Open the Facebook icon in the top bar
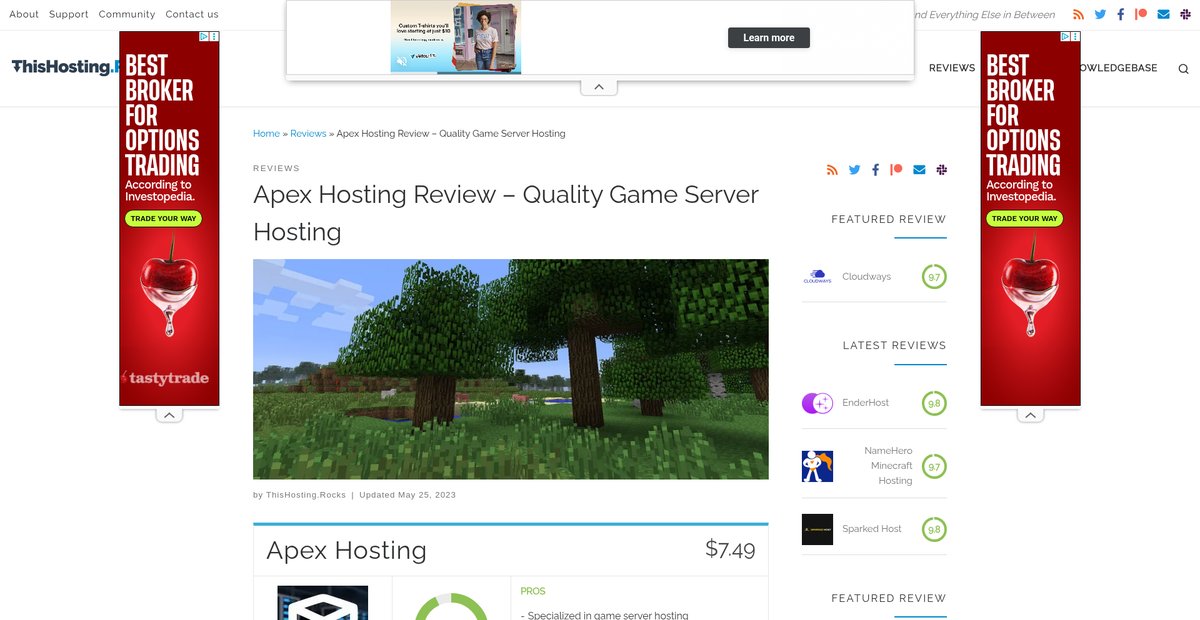The image size is (1200, 620). point(1121,14)
